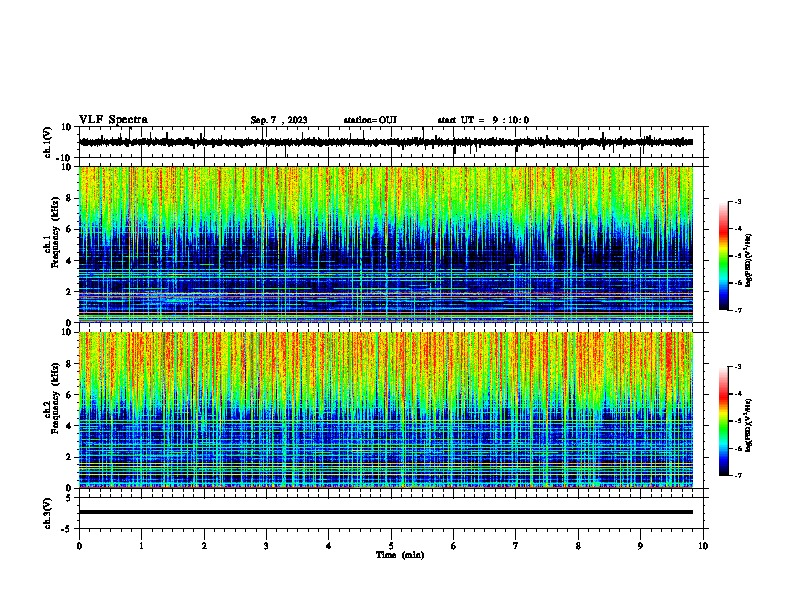Screen dimensions: 792x612
Task: Click the "Time (min)" axis label
Action: click(x=400, y=555)
